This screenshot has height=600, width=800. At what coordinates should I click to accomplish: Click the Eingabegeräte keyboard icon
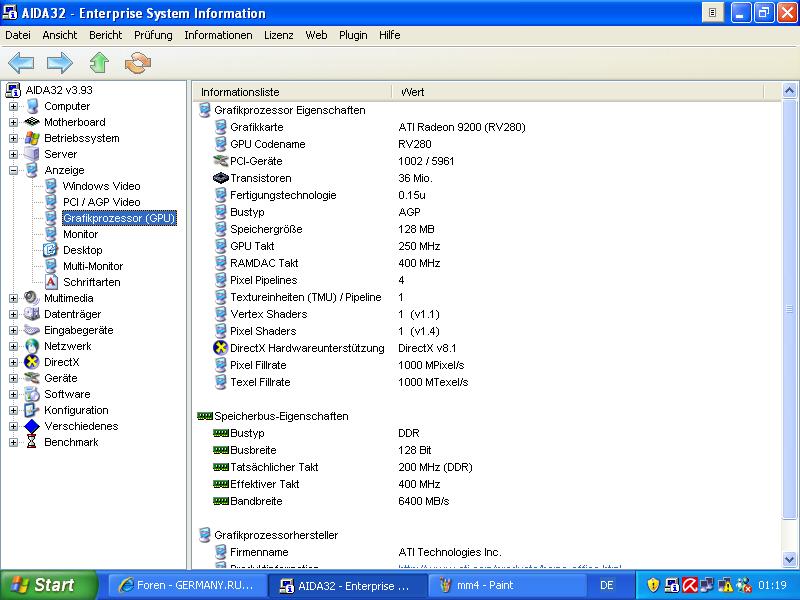pyautogui.click(x=32, y=330)
